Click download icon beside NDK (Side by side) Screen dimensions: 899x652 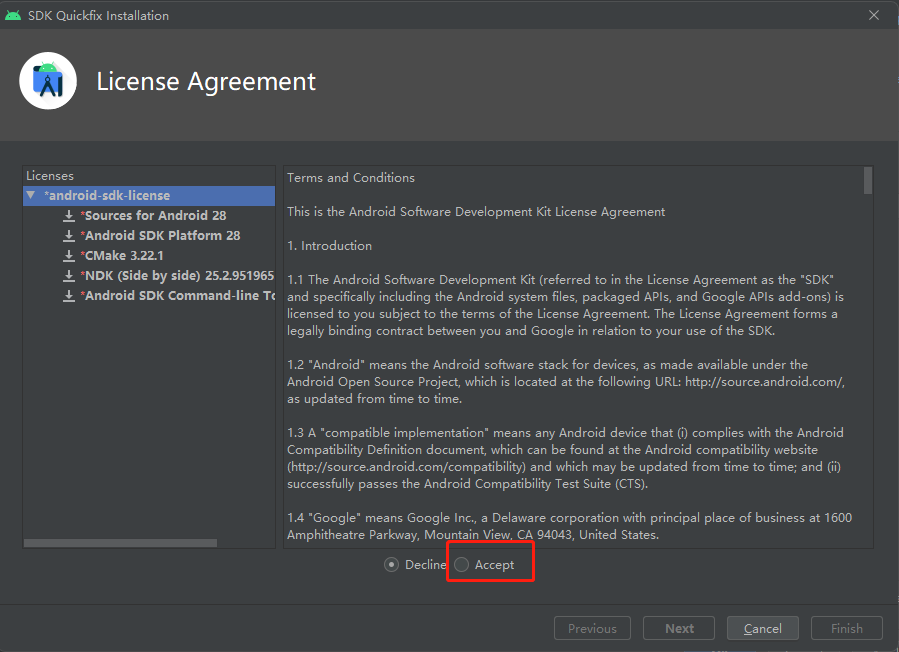click(69, 276)
